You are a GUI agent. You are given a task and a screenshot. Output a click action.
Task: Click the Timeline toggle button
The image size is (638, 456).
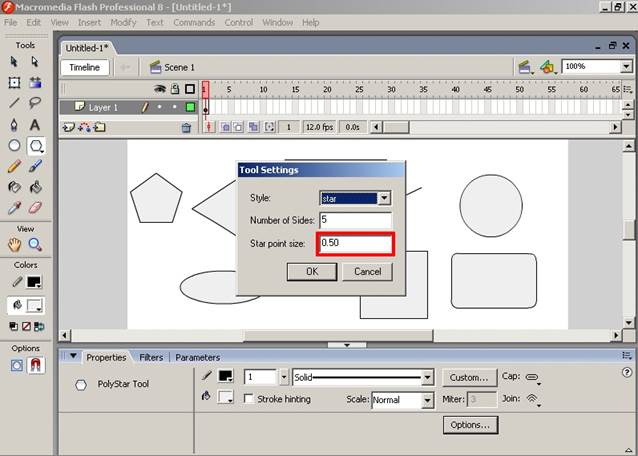[85, 68]
